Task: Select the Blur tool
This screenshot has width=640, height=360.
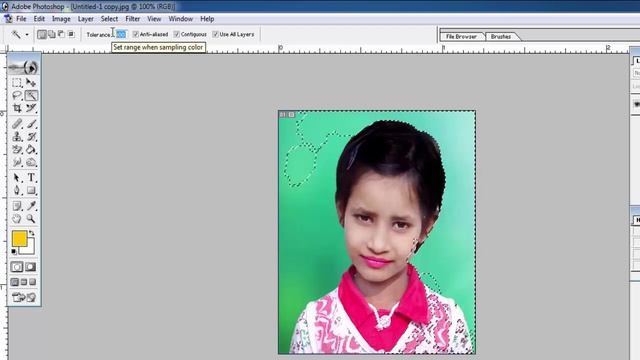Action: point(17,162)
